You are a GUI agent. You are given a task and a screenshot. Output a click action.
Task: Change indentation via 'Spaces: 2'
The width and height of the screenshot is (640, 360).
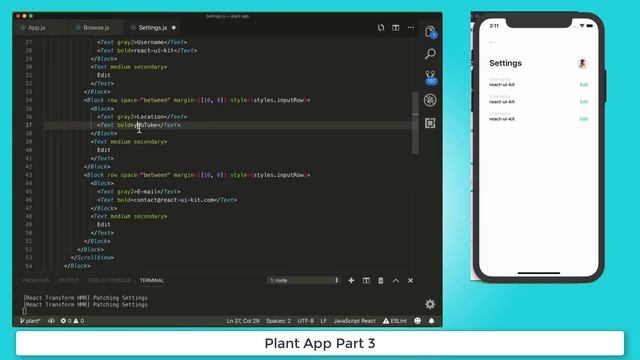(278, 321)
